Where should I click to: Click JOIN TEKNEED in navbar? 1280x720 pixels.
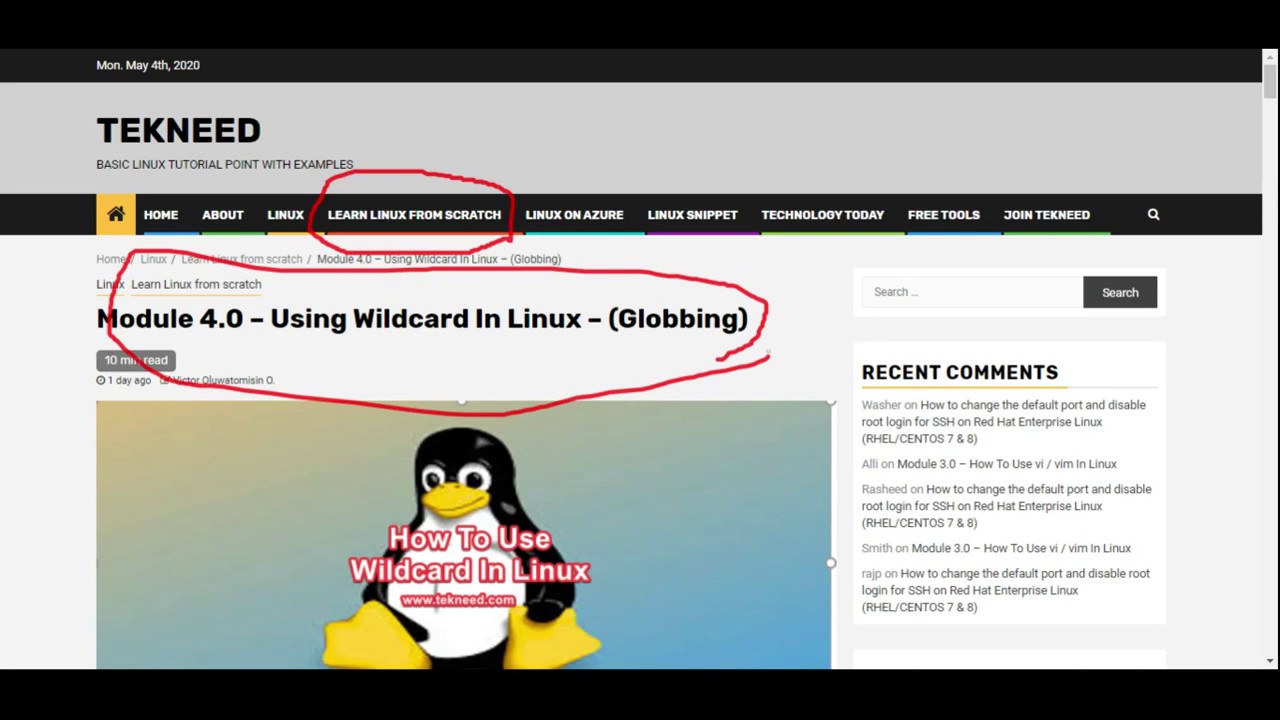tap(1046, 215)
